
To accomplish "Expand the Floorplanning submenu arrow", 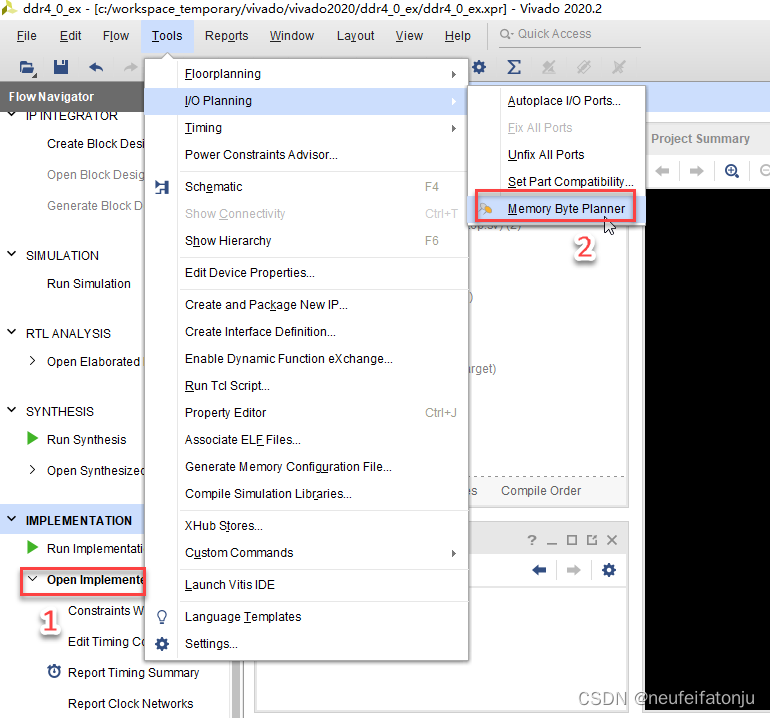I will pos(454,74).
